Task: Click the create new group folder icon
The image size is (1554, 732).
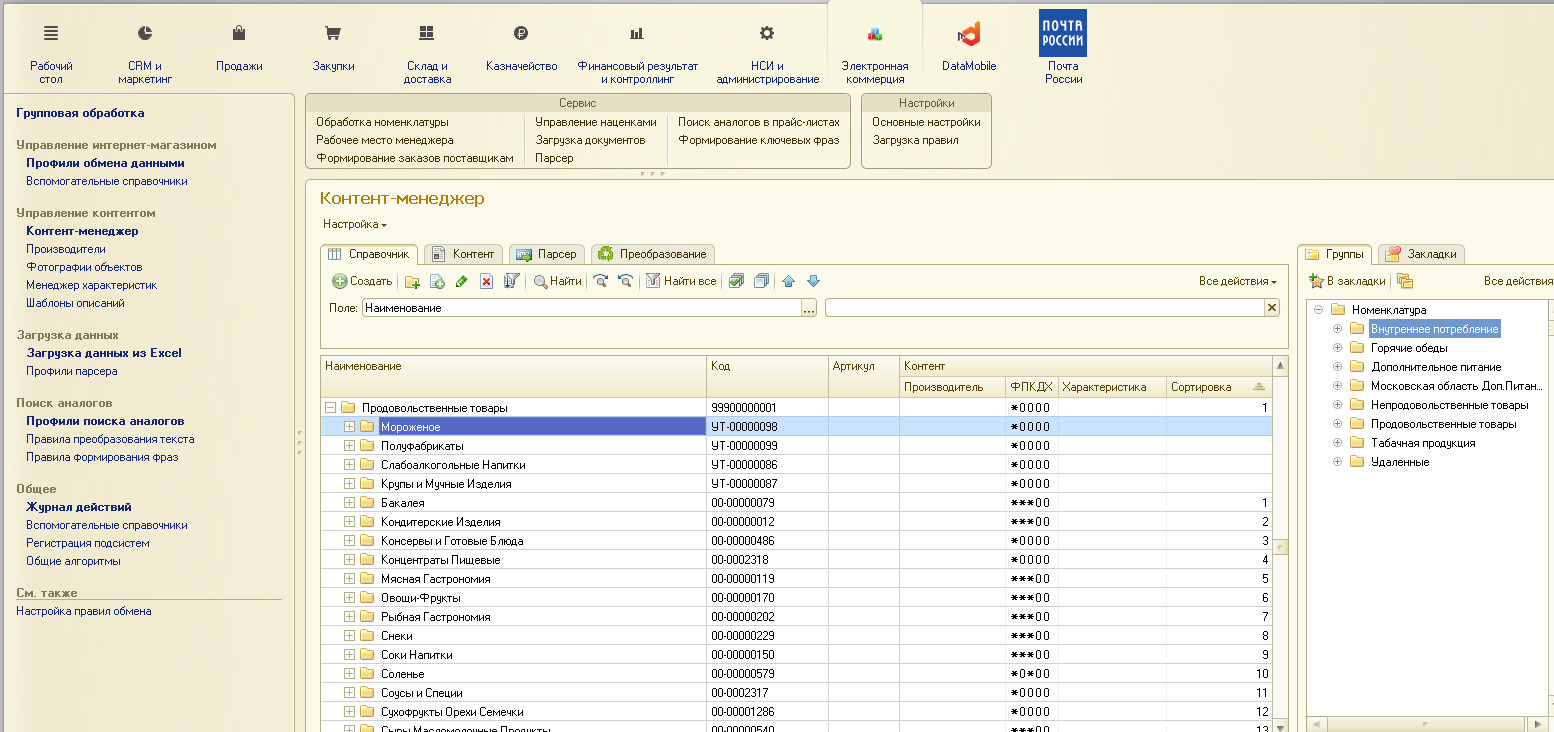Action: tap(412, 282)
